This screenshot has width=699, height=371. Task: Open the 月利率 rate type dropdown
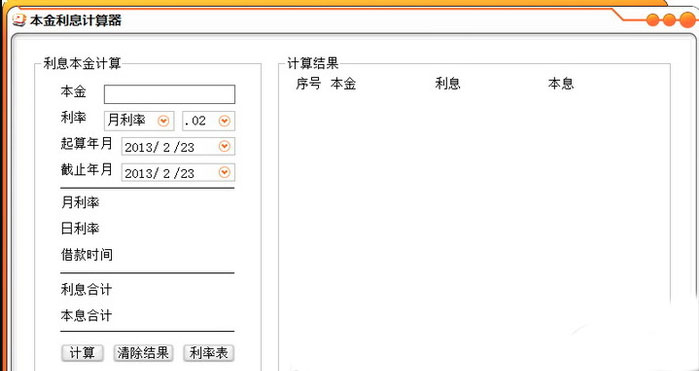164,121
